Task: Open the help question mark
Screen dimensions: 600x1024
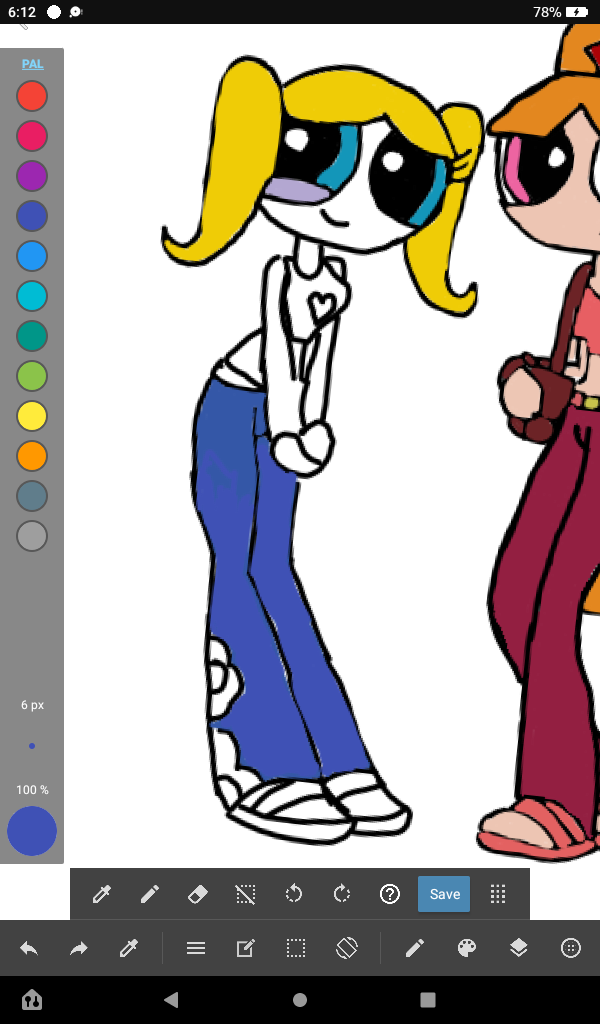Action: click(390, 894)
